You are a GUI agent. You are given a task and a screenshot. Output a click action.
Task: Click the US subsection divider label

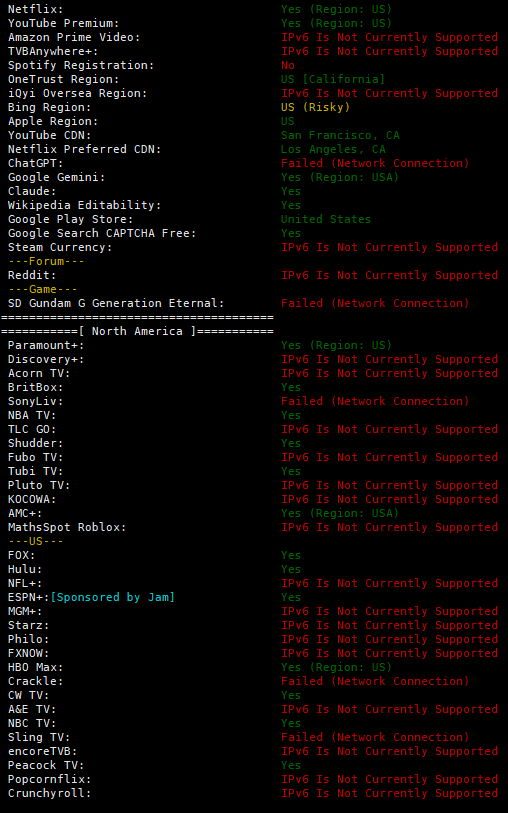(x=36, y=541)
